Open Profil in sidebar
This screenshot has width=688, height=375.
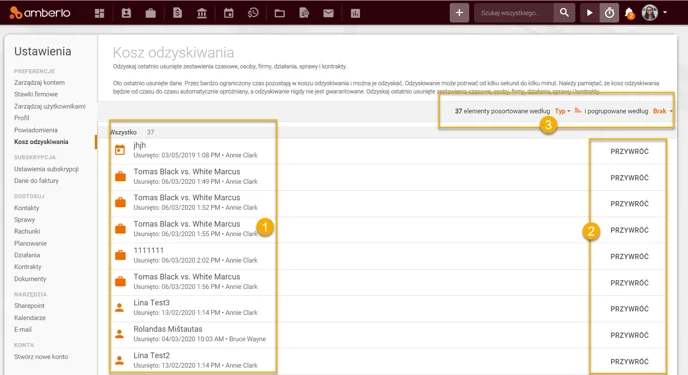[22, 118]
